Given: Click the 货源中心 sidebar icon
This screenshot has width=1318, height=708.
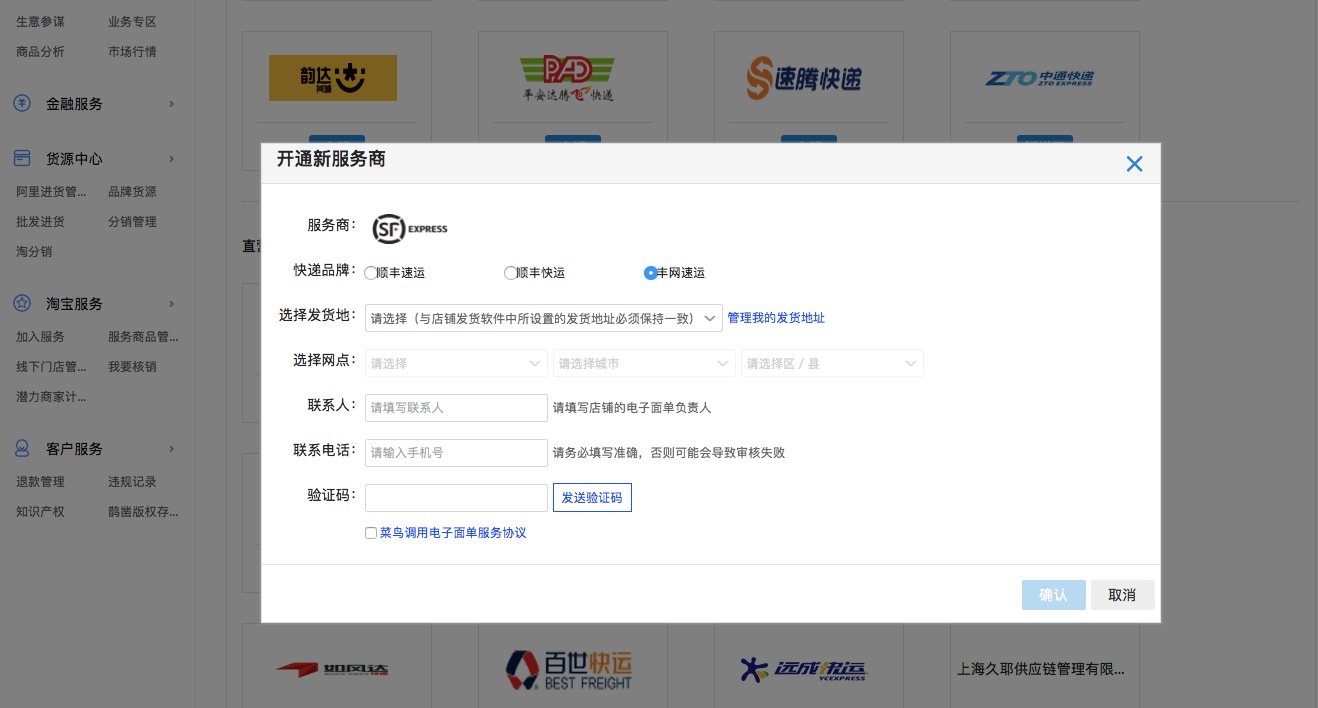Looking at the screenshot, I should tap(22, 158).
